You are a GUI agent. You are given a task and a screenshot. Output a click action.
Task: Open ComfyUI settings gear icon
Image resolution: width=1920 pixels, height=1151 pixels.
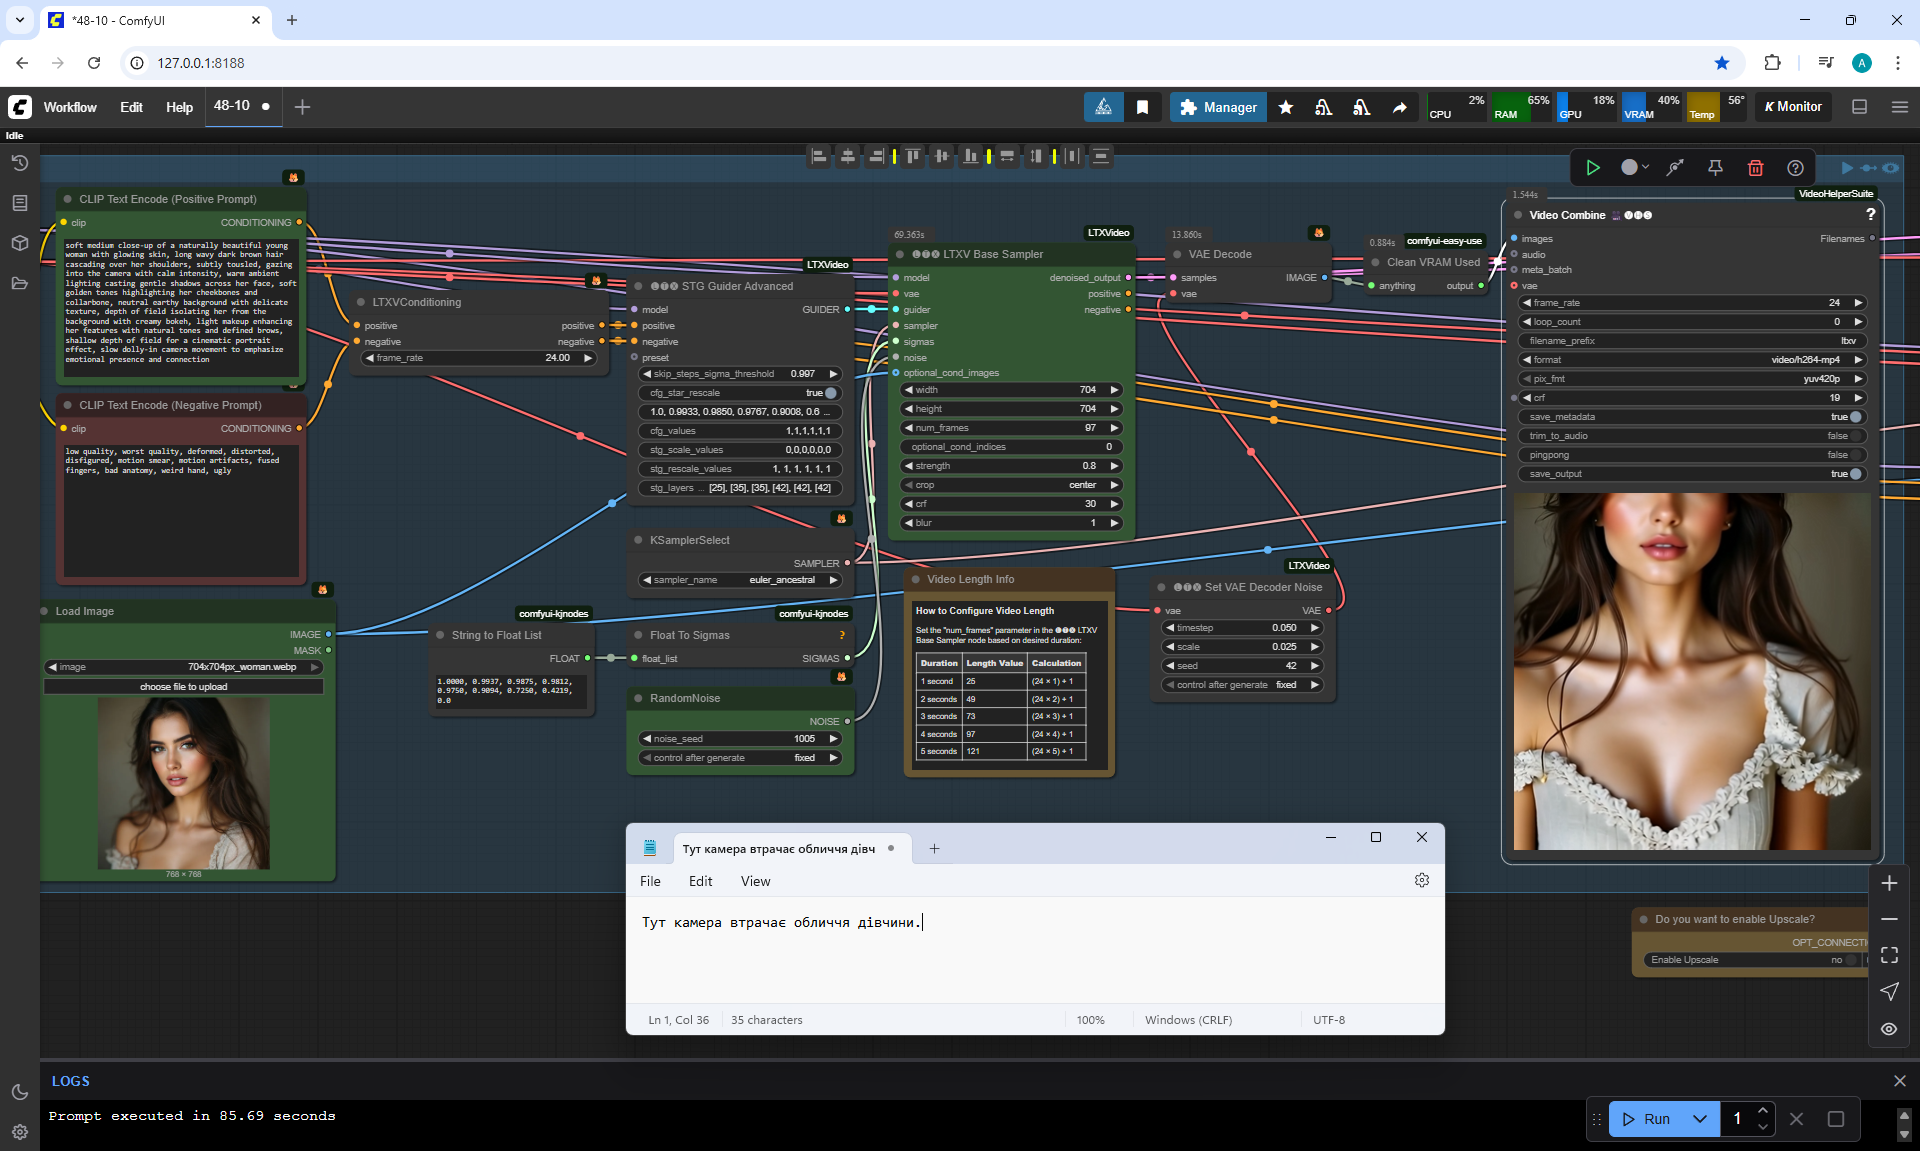(x=19, y=1132)
